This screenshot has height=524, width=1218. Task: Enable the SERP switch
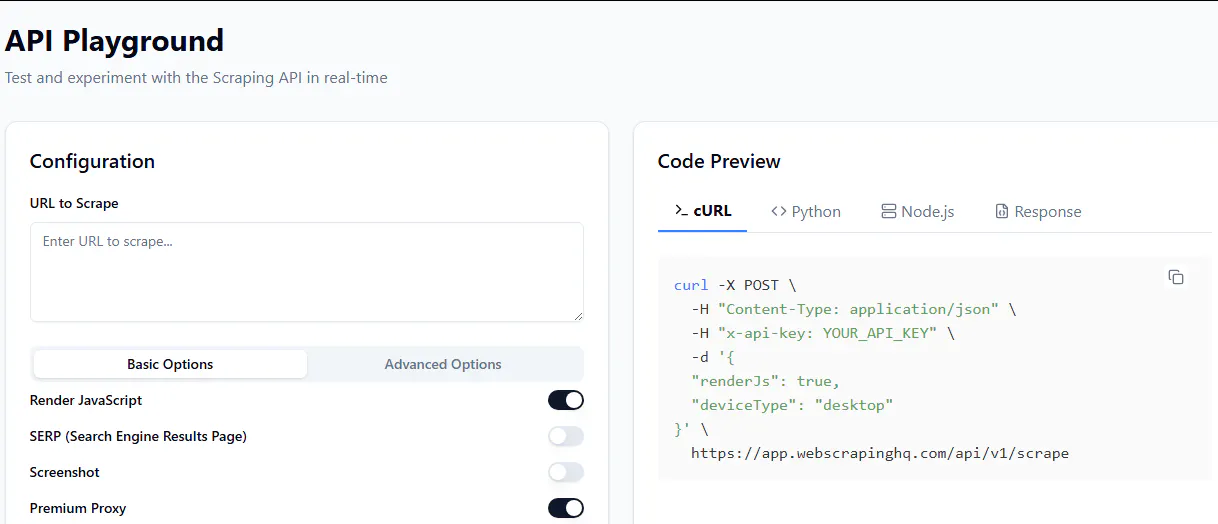[x=566, y=436]
